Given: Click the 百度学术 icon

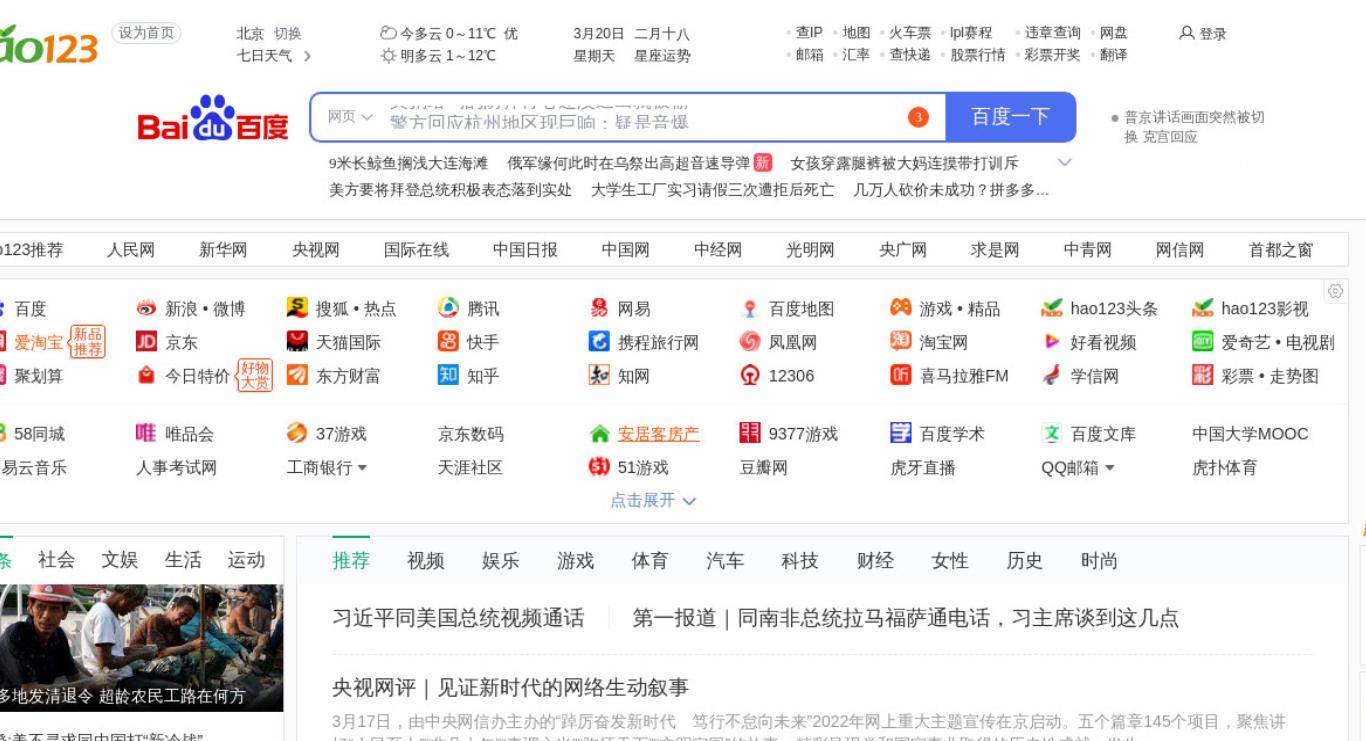Looking at the screenshot, I should tap(901, 433).
